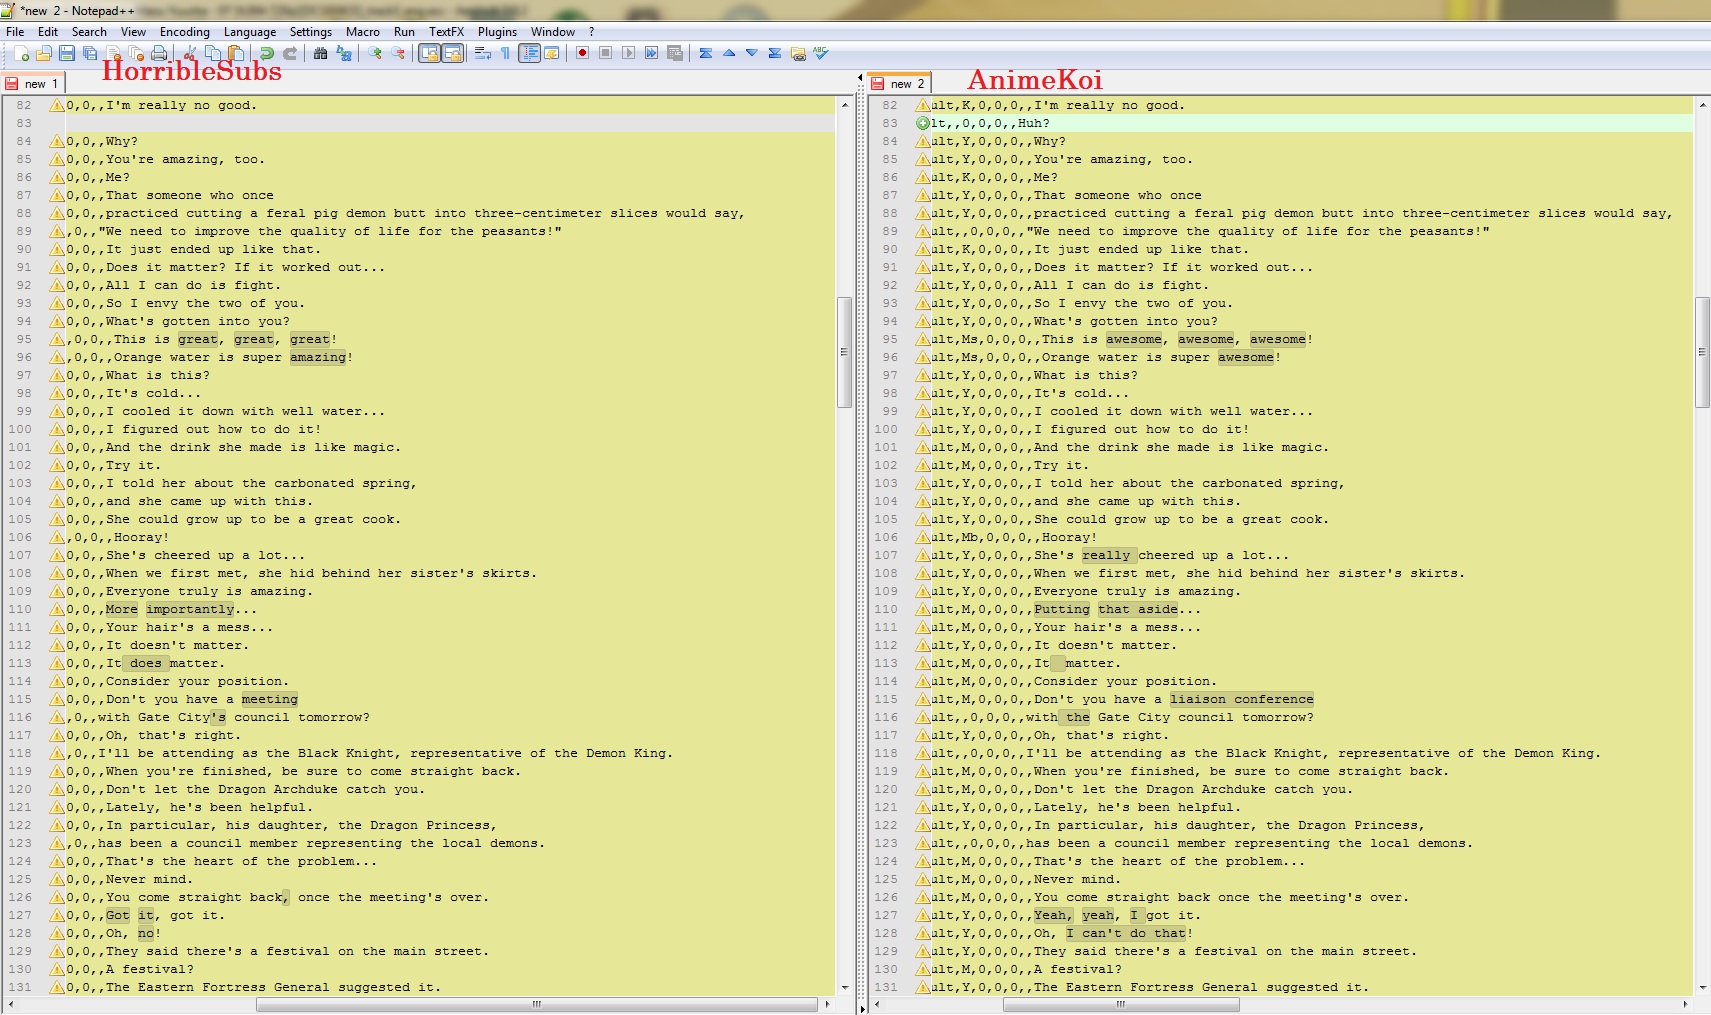
Task: Open the Window menu
Action: (553, 32)
